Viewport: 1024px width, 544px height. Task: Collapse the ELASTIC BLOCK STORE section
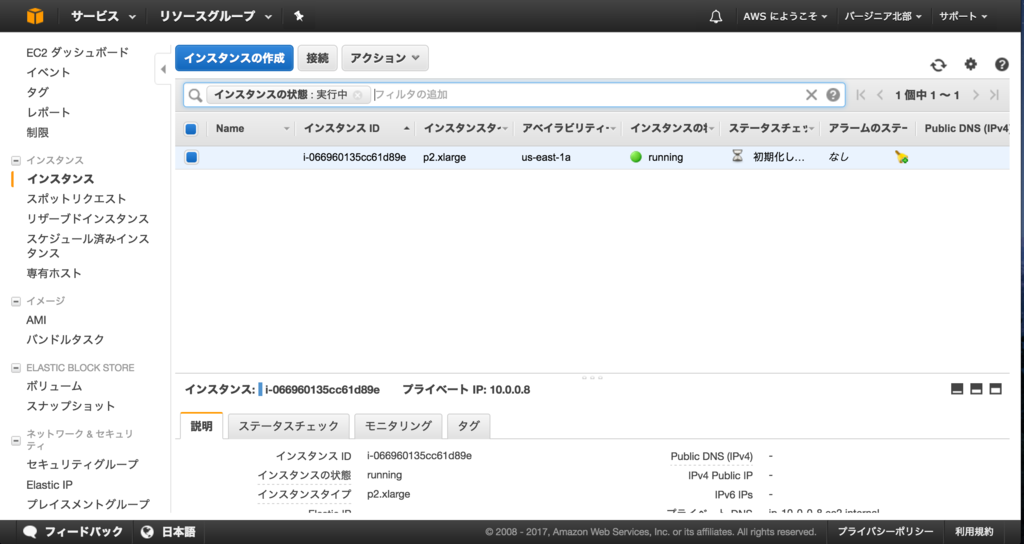click(16, 368)
